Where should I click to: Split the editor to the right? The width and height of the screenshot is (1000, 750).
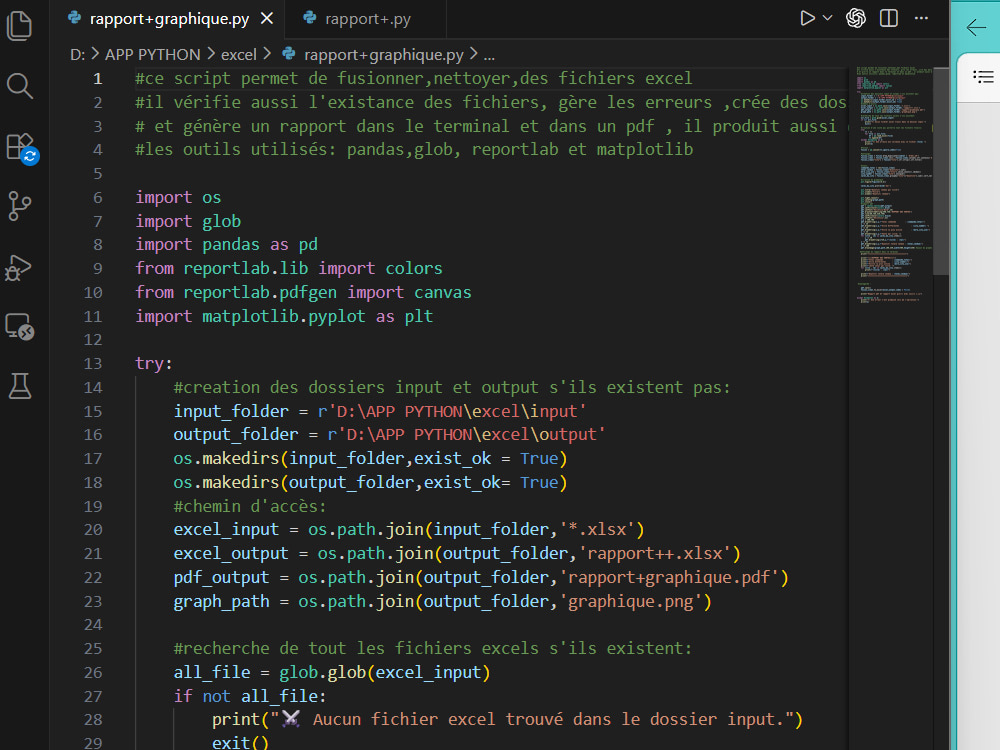(888, 18)
